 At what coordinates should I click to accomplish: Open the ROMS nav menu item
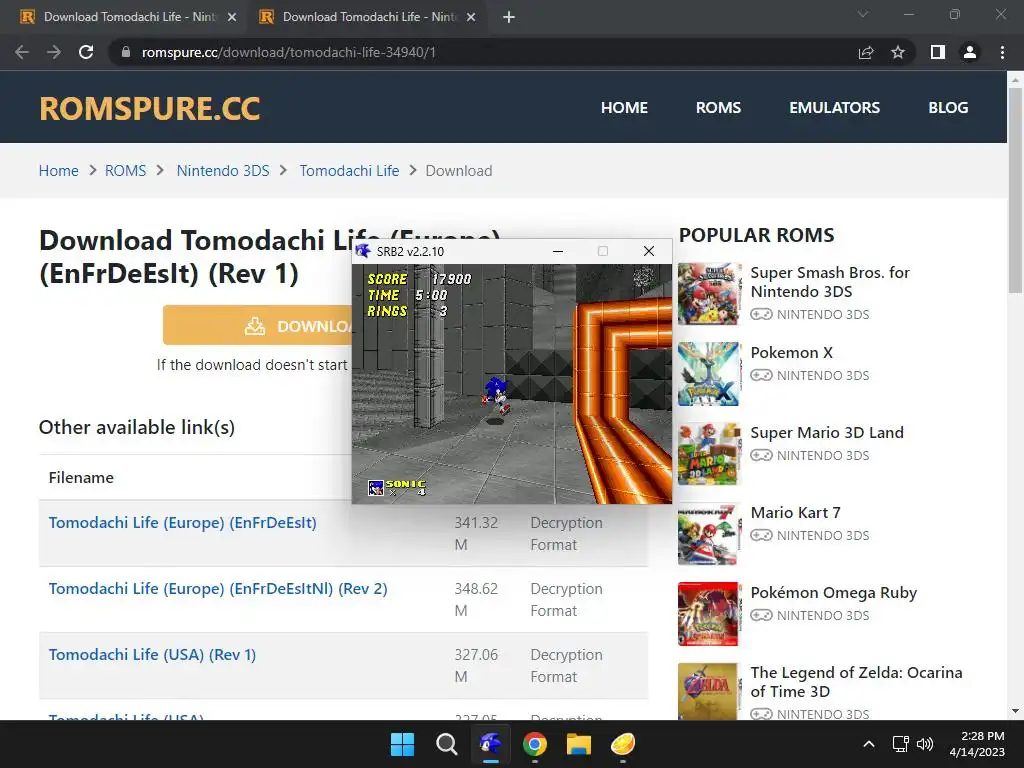click(718, 108)
